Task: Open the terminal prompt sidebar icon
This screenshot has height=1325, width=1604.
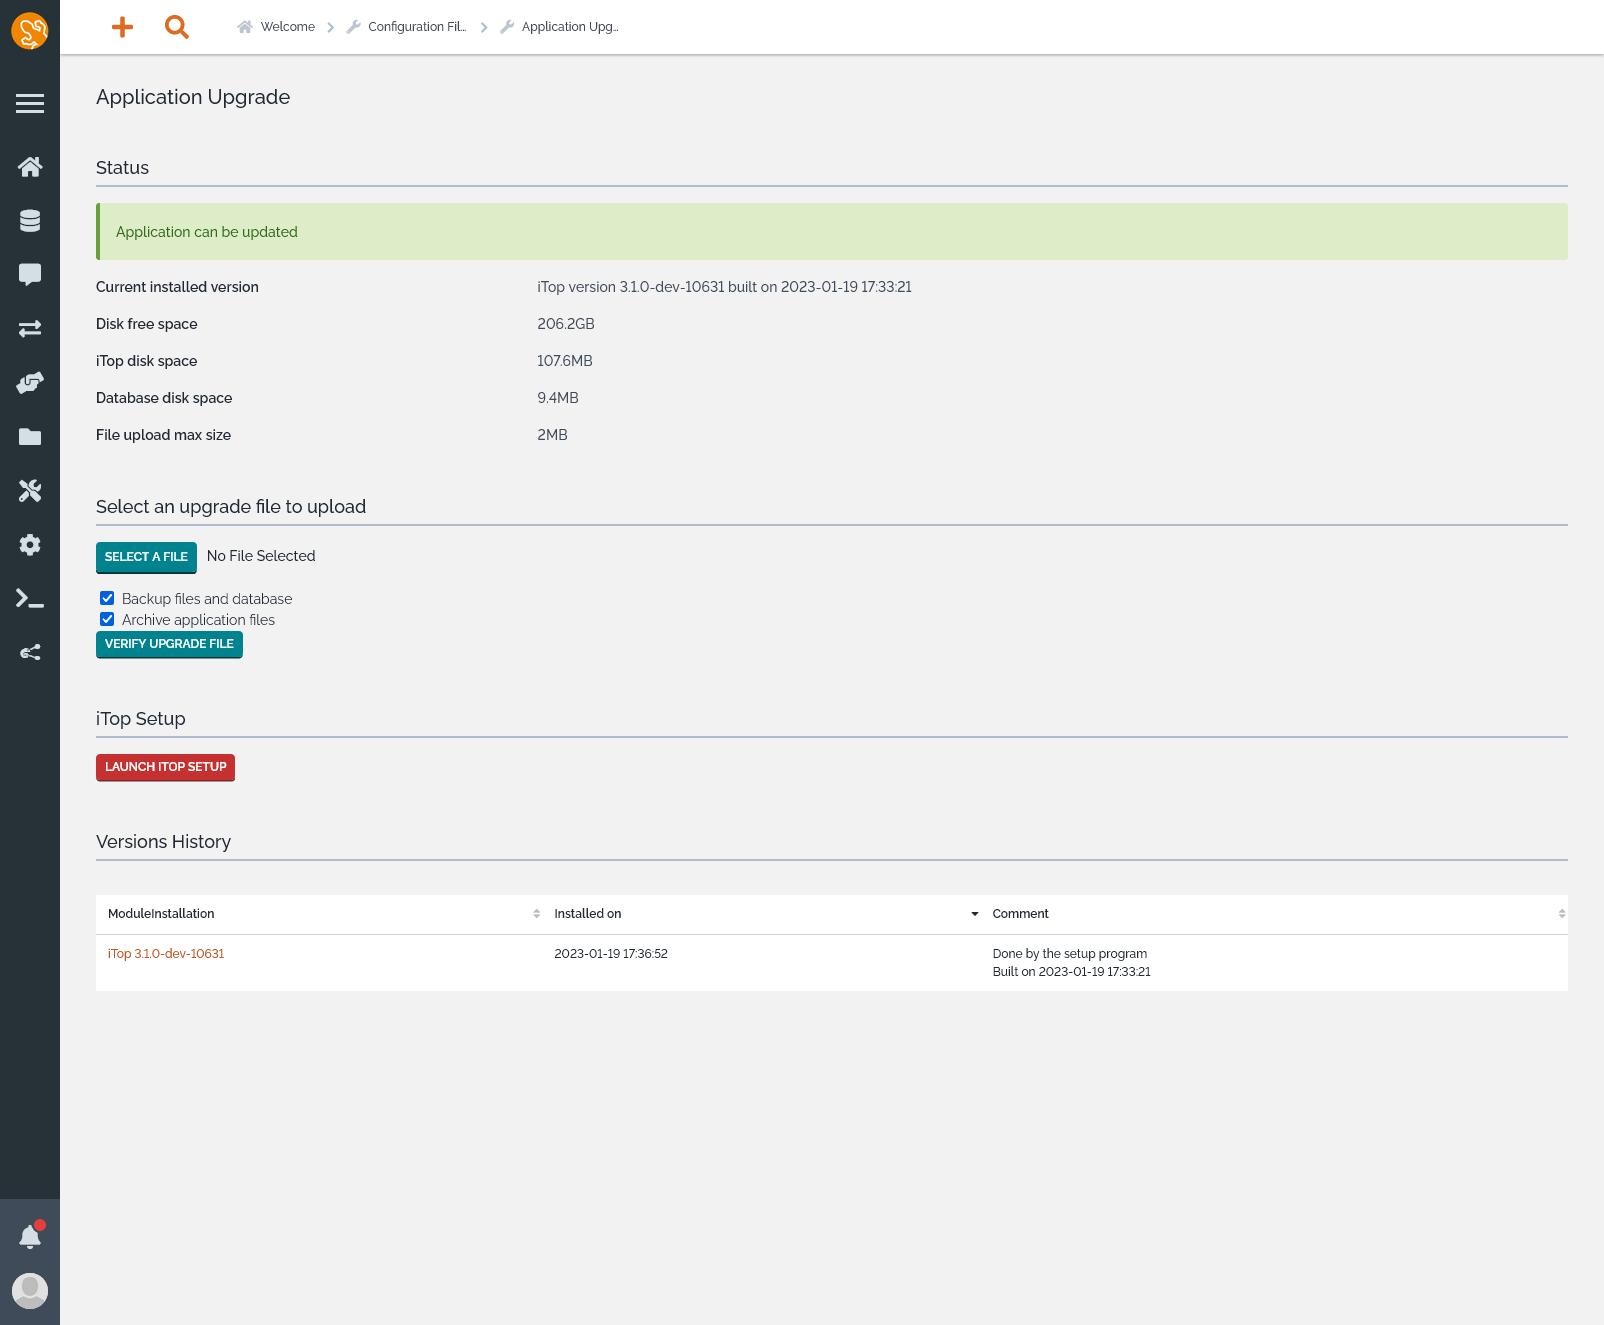Action: 30,599
